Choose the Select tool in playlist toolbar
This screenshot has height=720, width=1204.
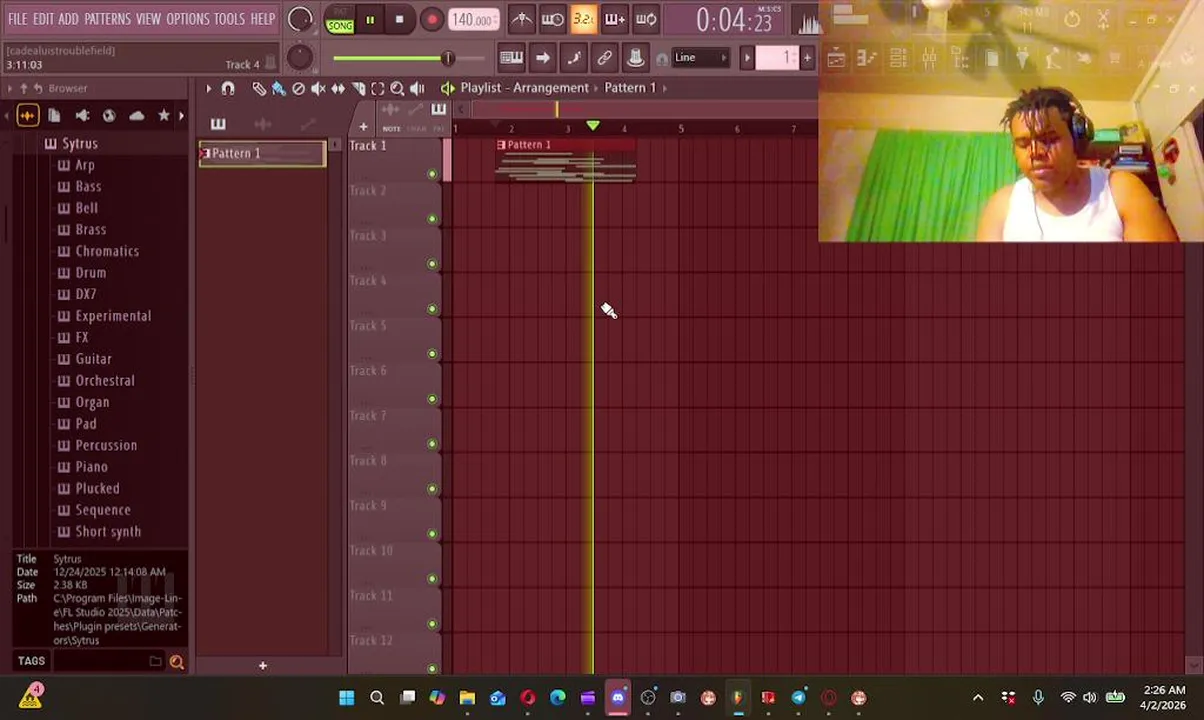coord(377,89)
